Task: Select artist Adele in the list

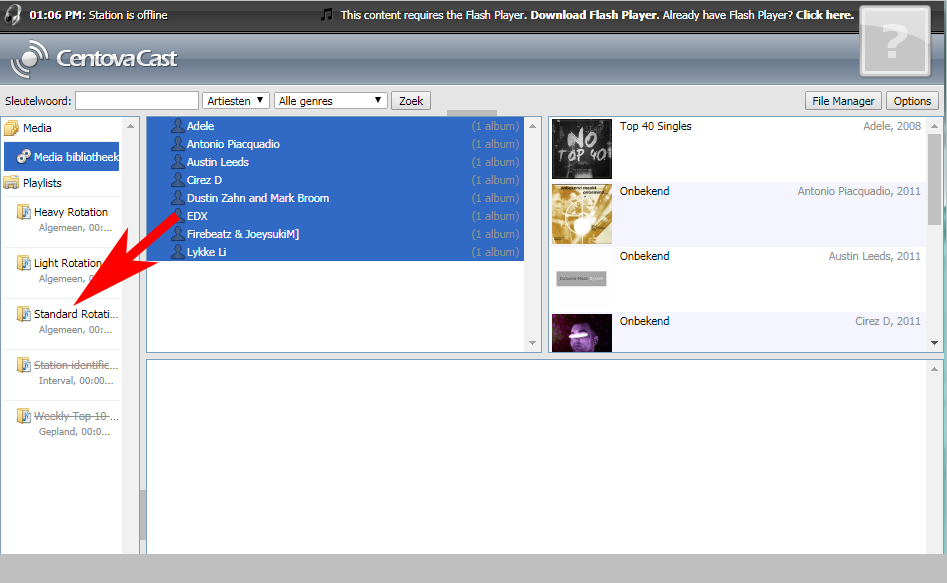Action: click(335, 126)
